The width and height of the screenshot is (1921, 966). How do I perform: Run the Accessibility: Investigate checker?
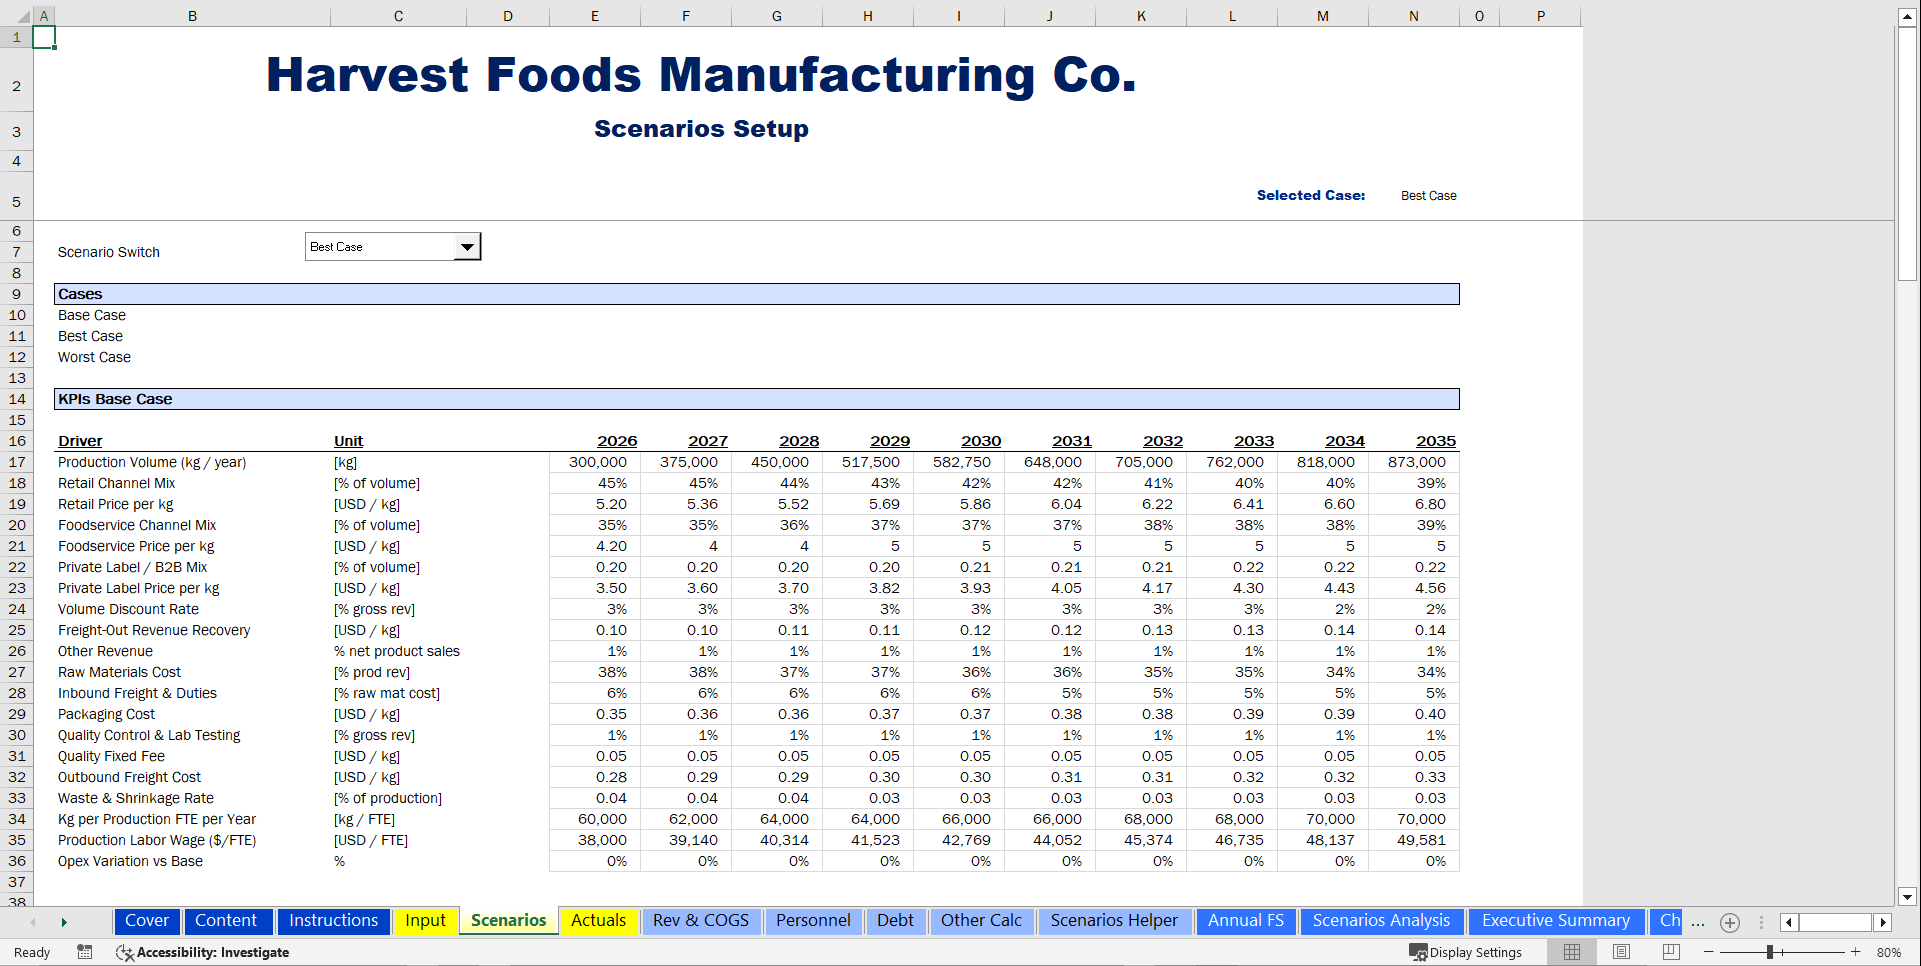[203, 952]
